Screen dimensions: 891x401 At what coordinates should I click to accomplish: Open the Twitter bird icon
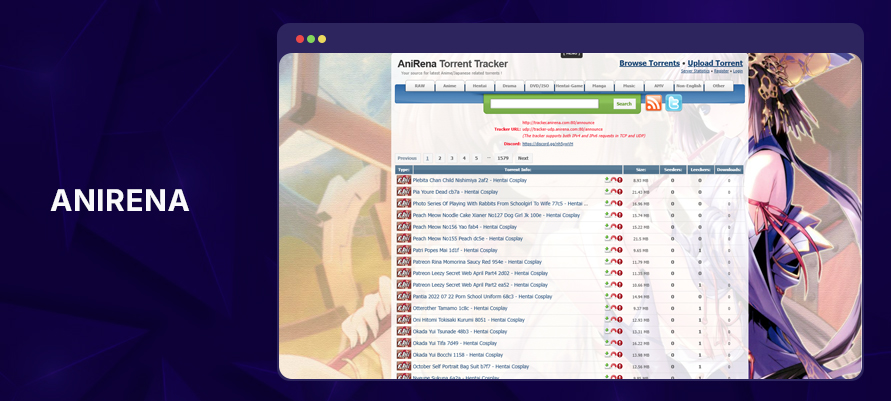point(673,103)
